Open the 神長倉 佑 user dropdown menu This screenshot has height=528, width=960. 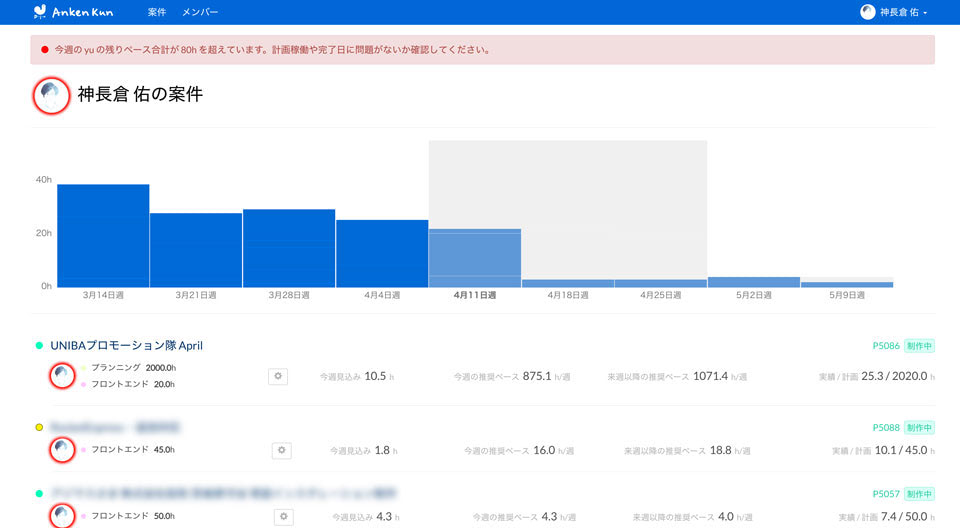click(894, 12)
